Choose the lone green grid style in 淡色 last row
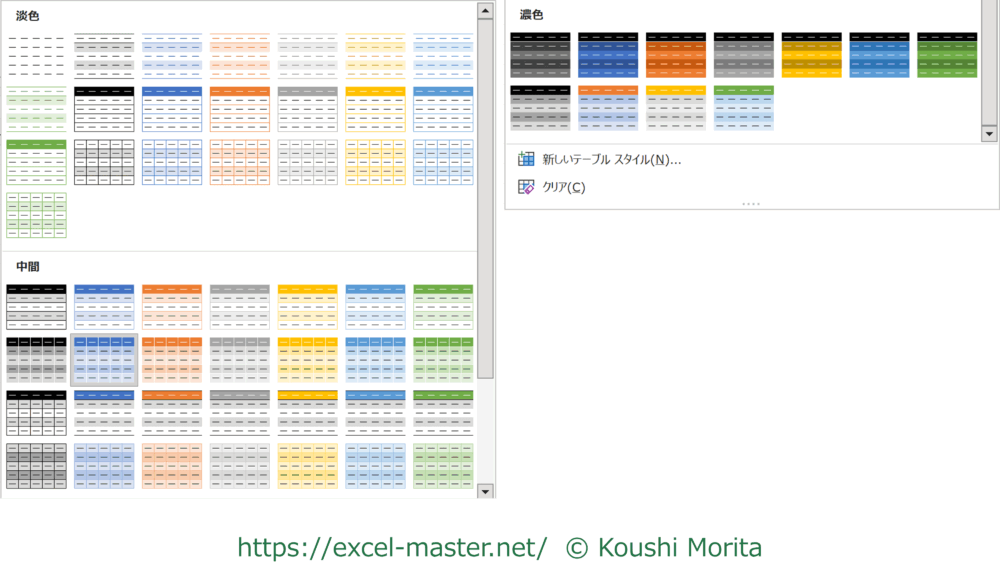 click(x=36, y=215)
